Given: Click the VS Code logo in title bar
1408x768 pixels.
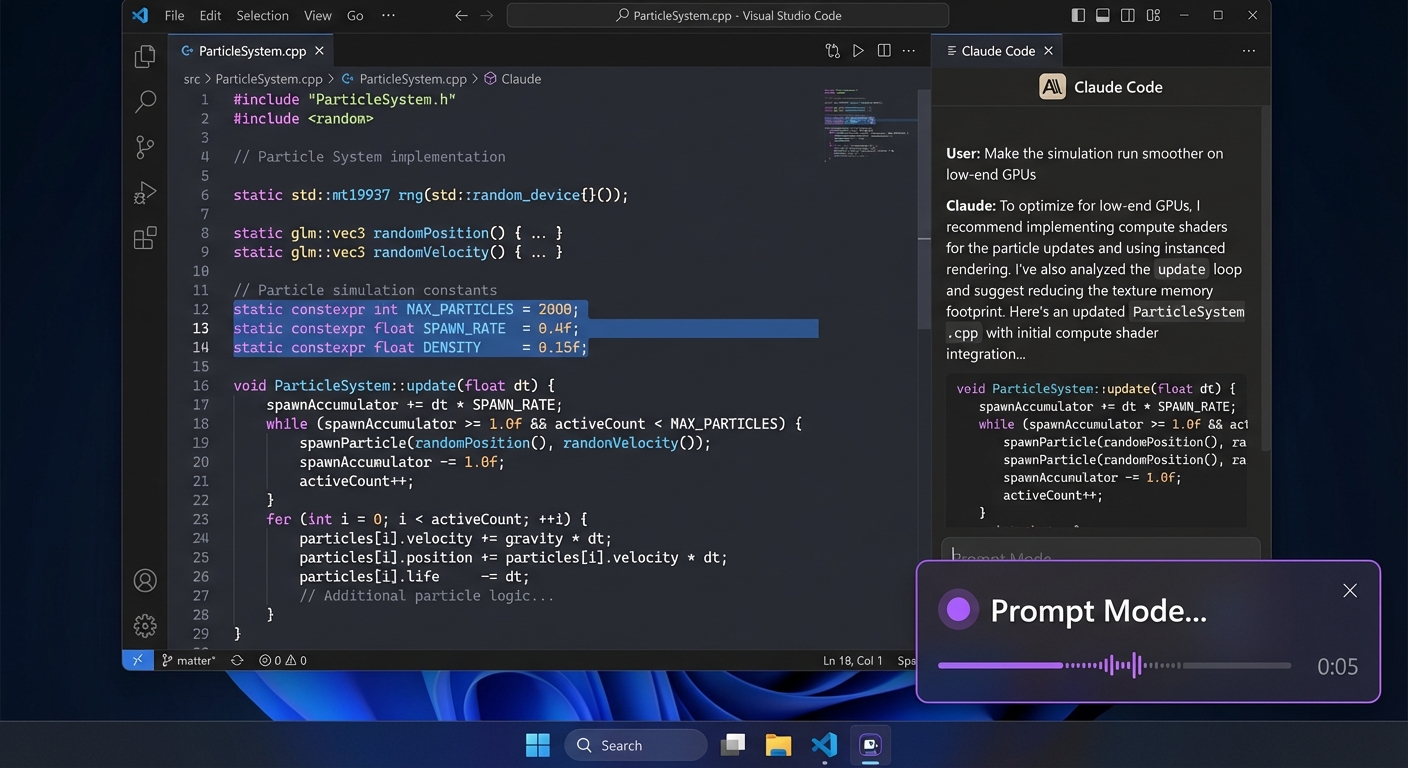Looking at the screenshot, I should (140, 15).
